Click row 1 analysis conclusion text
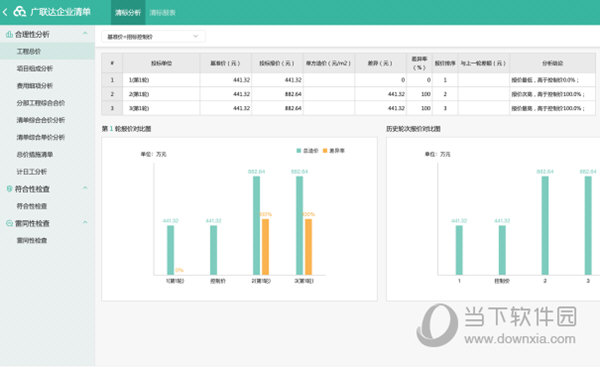The height and width of the screenshot is (368, 600). point(545,80)
